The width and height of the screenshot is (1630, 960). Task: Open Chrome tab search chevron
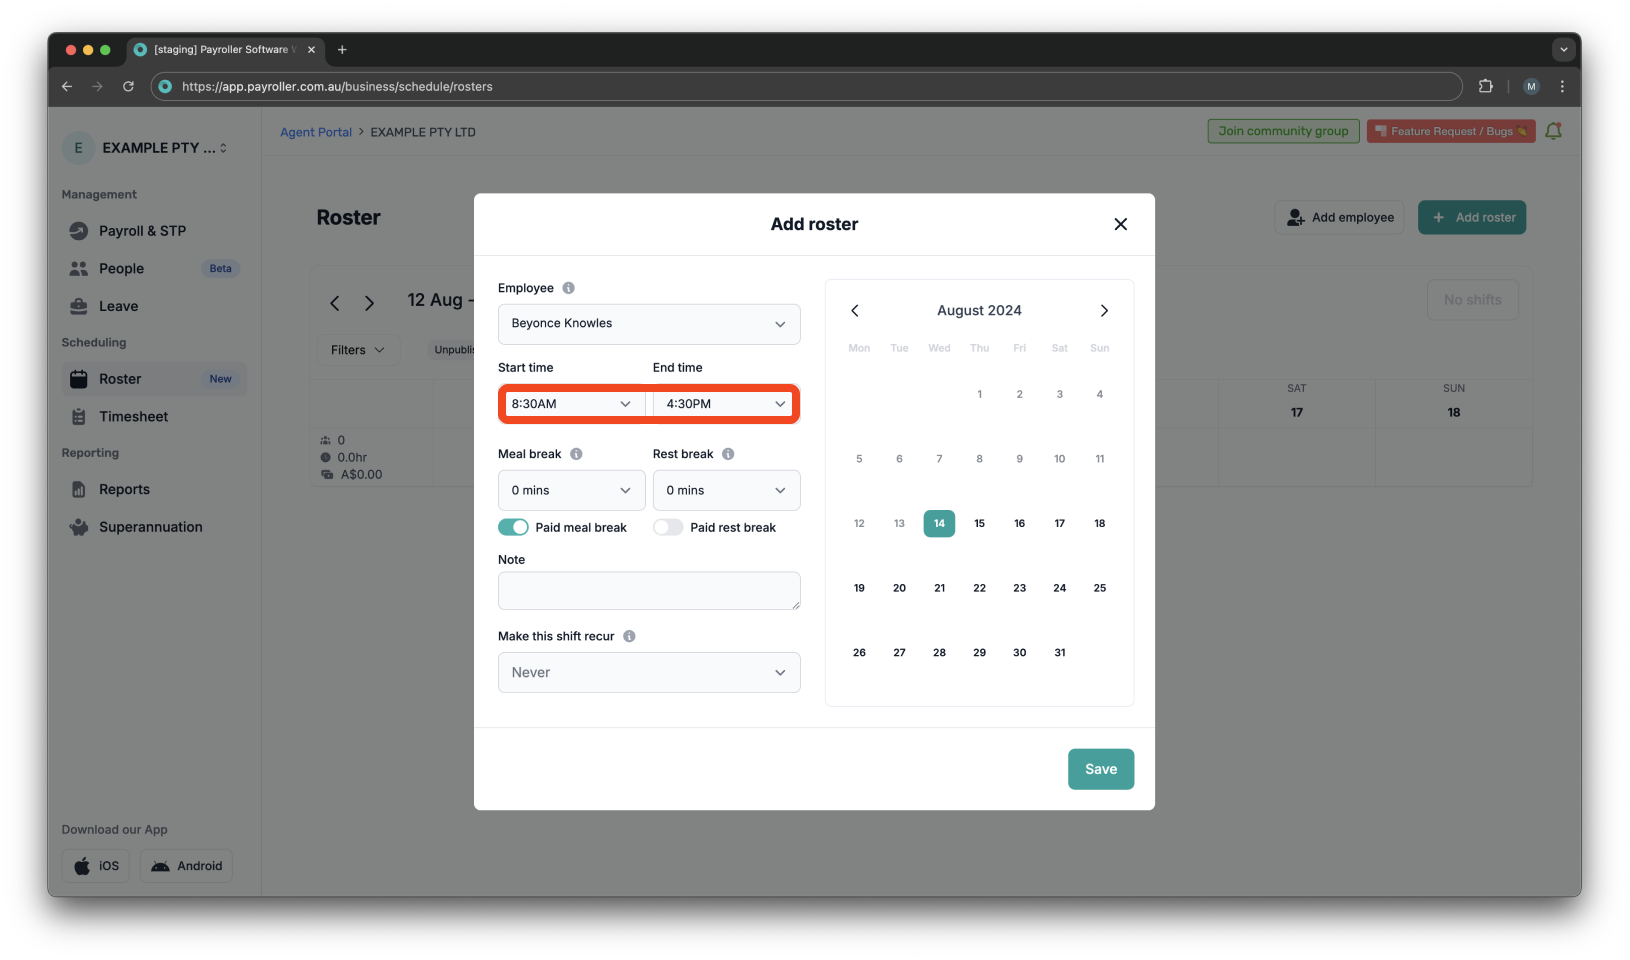[x=1563, y=49]
